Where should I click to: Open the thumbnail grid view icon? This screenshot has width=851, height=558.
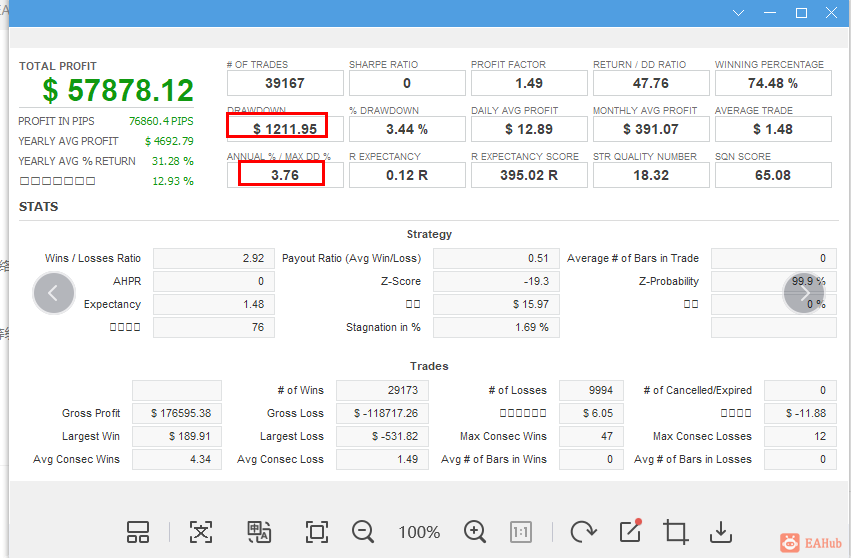[138, 532]
